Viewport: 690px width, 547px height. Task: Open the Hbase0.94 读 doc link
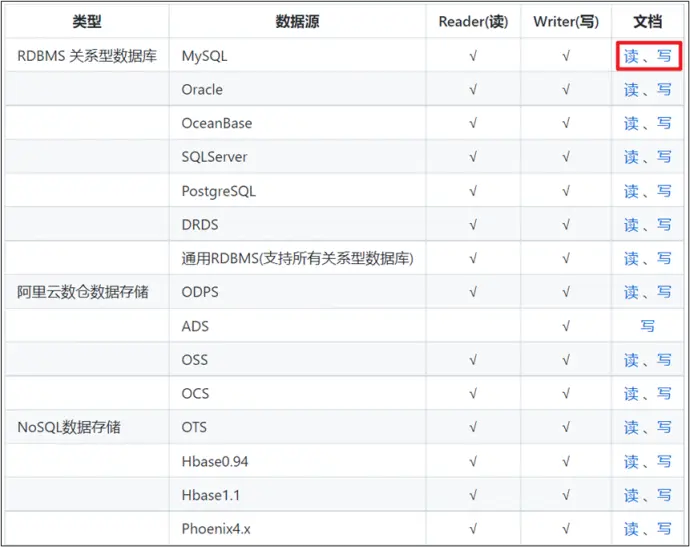631,461
